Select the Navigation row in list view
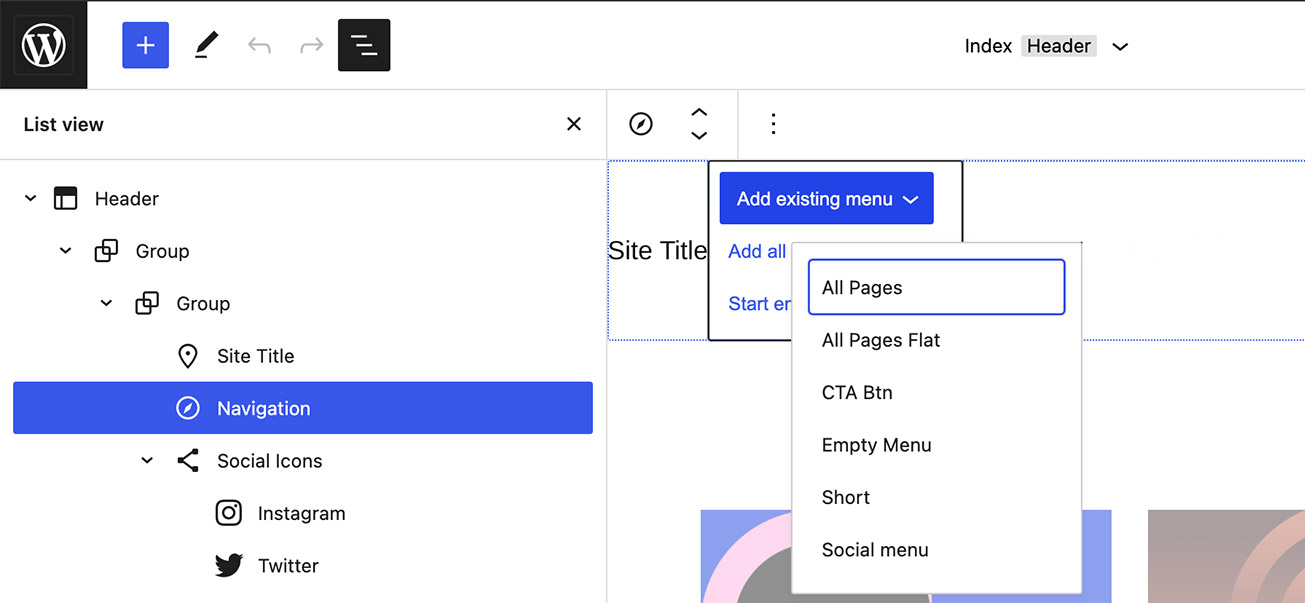 (x=303, y=408)
